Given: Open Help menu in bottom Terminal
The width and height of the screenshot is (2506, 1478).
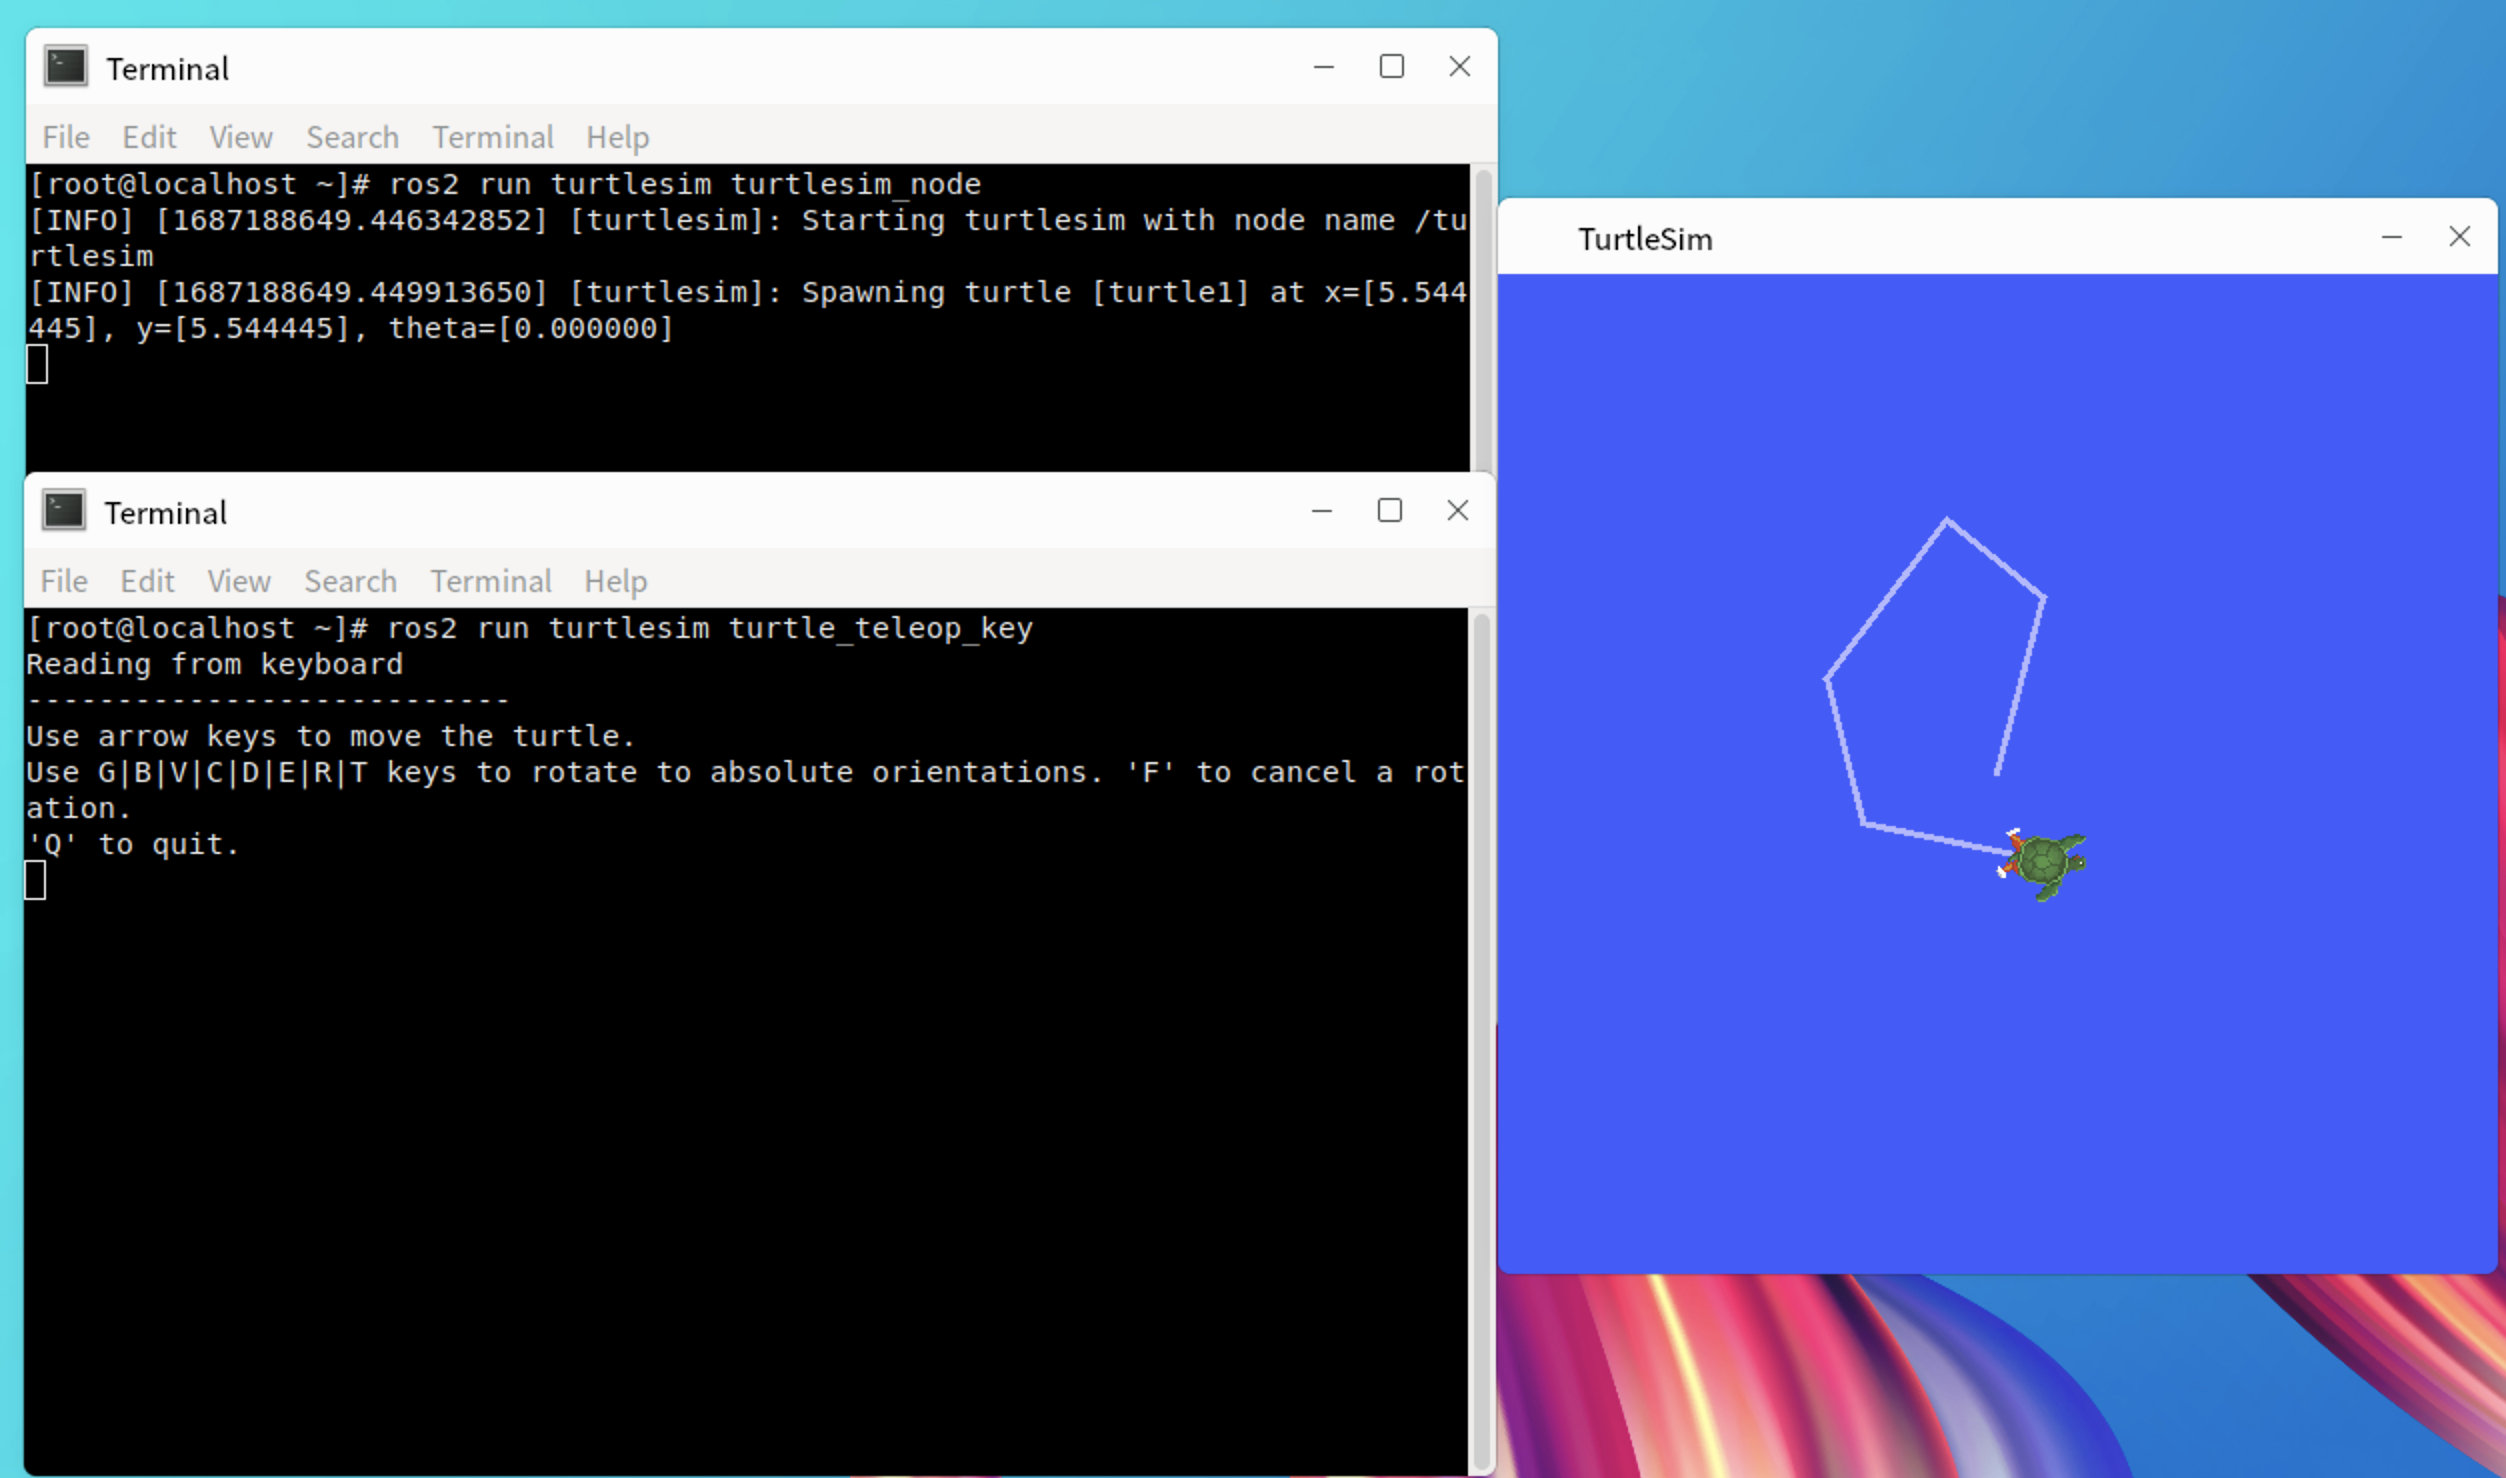Looking at the screenshot, I should pyautogui.click(x=615, y=581).
